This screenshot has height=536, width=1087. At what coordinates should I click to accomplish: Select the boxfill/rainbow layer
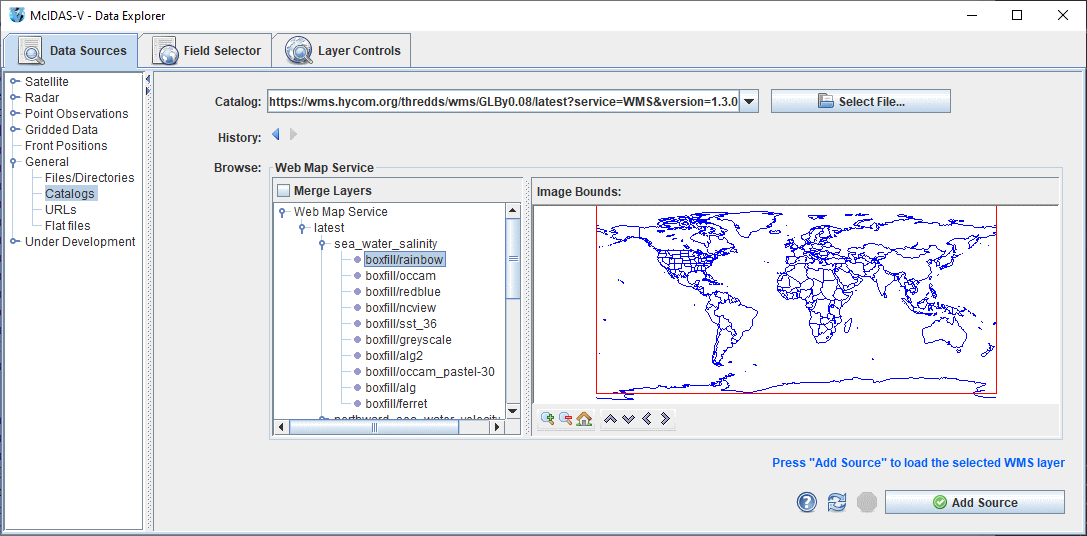pos(404,259)
